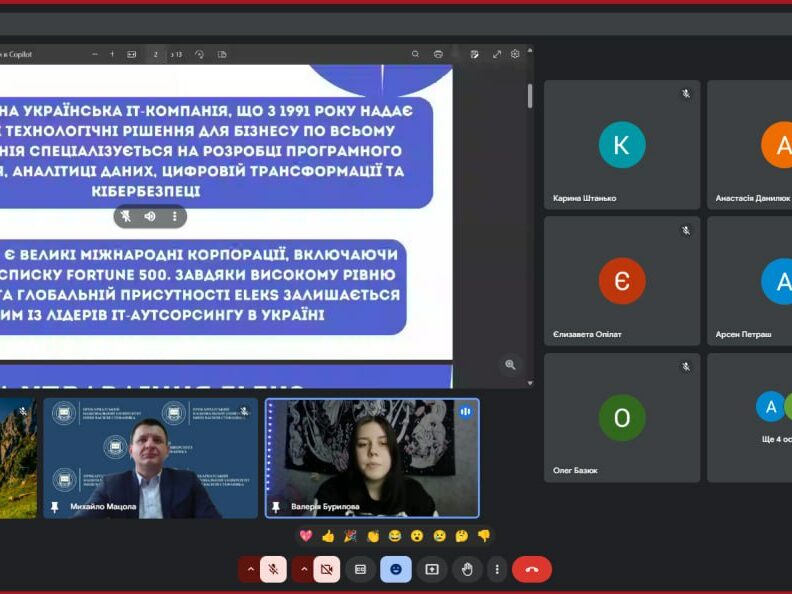This screenshot has height=594, width=792.
Task: Select Михайло Мацола video tile
Action: click(x=151, y=458)
